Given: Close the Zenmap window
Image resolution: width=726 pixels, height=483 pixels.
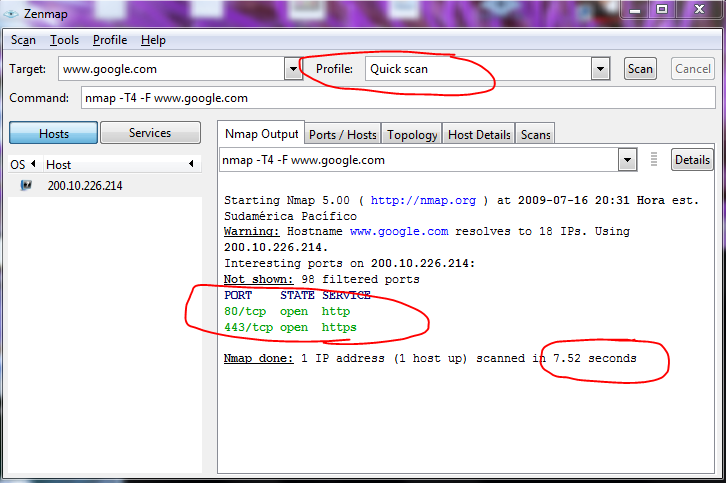Looking at the screenshot, I should [699, 9].
